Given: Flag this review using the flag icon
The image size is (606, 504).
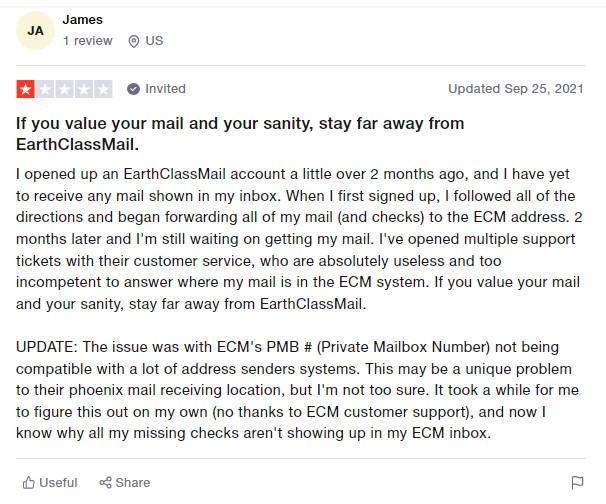Looking at the screenshot, I should point(577,483).
